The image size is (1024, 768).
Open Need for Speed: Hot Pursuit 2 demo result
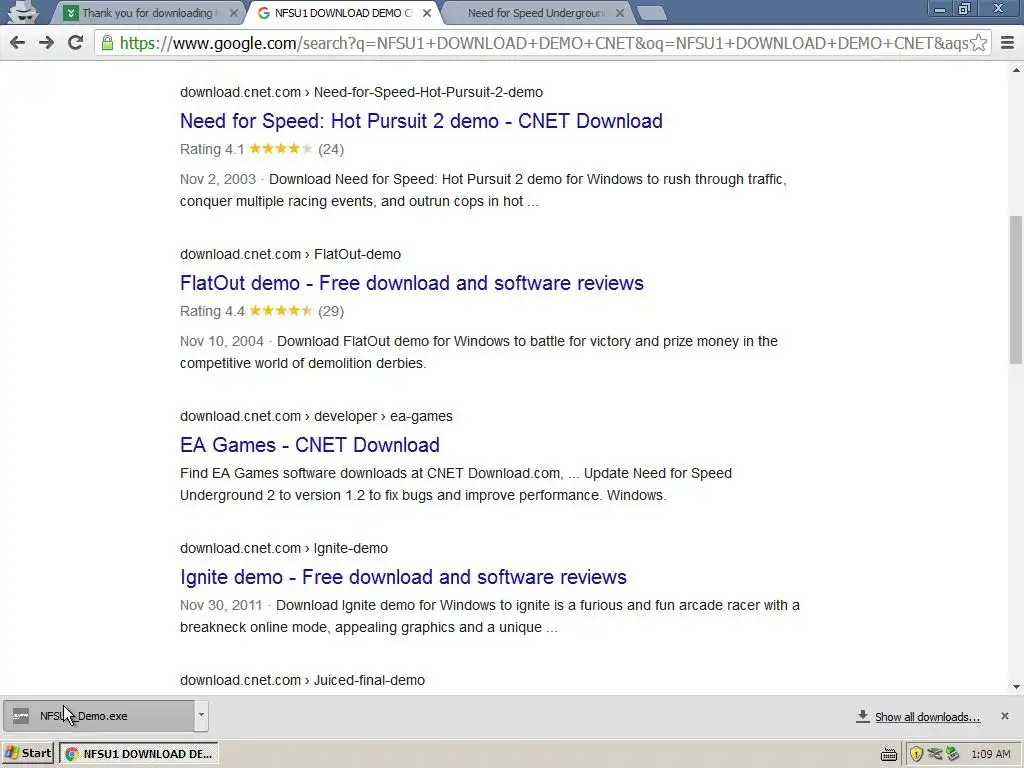click(x=421, y=121)
